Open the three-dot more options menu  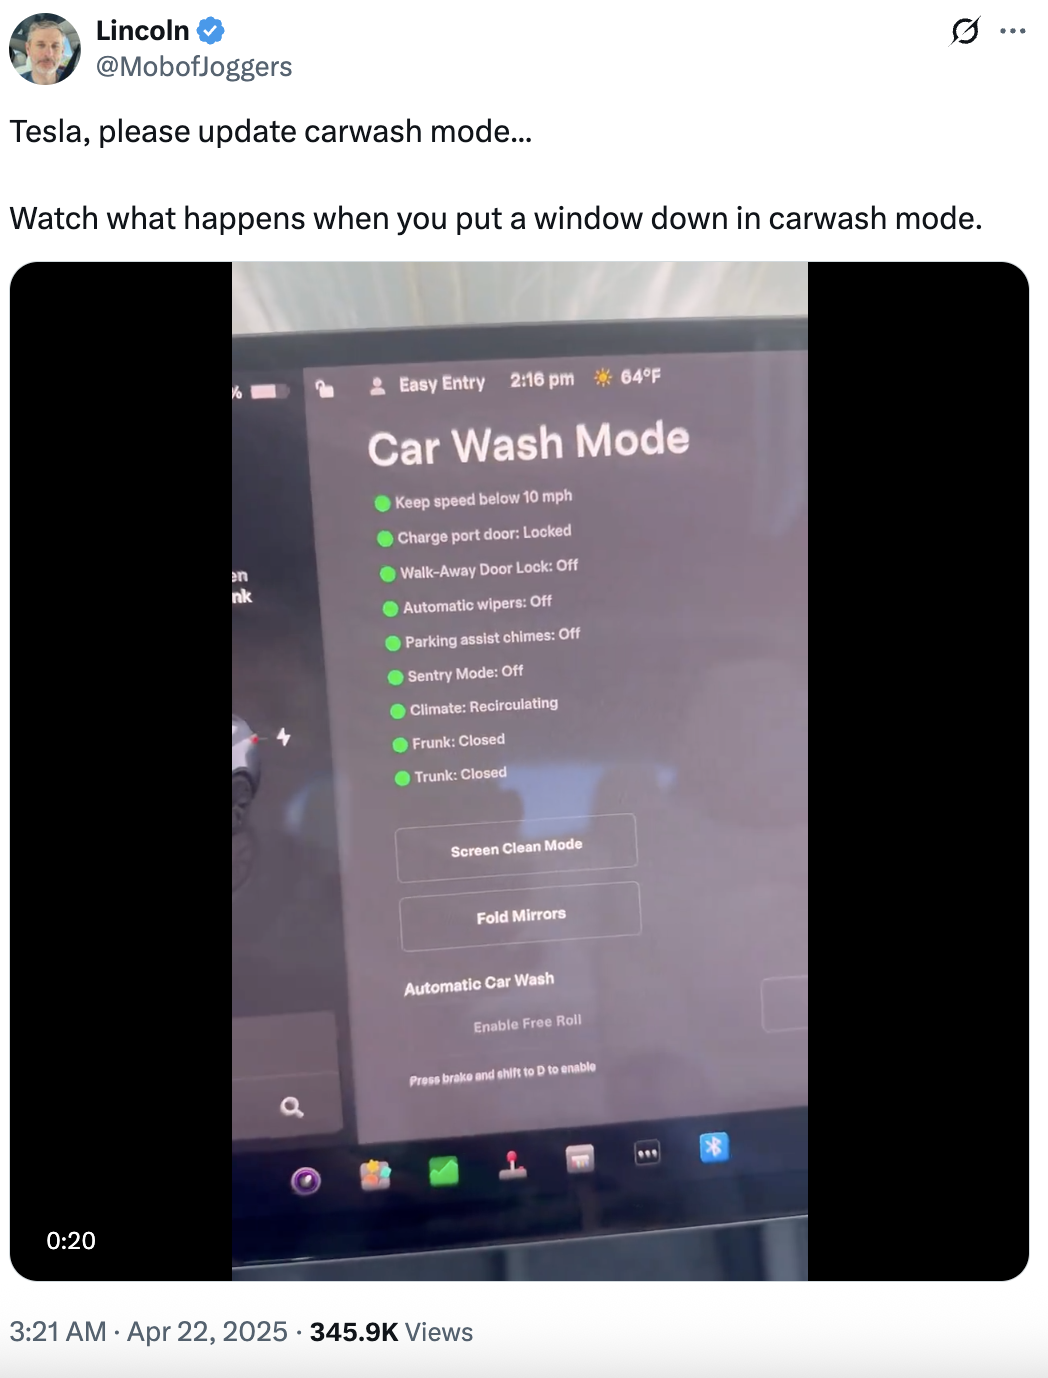coord(1013,32)
